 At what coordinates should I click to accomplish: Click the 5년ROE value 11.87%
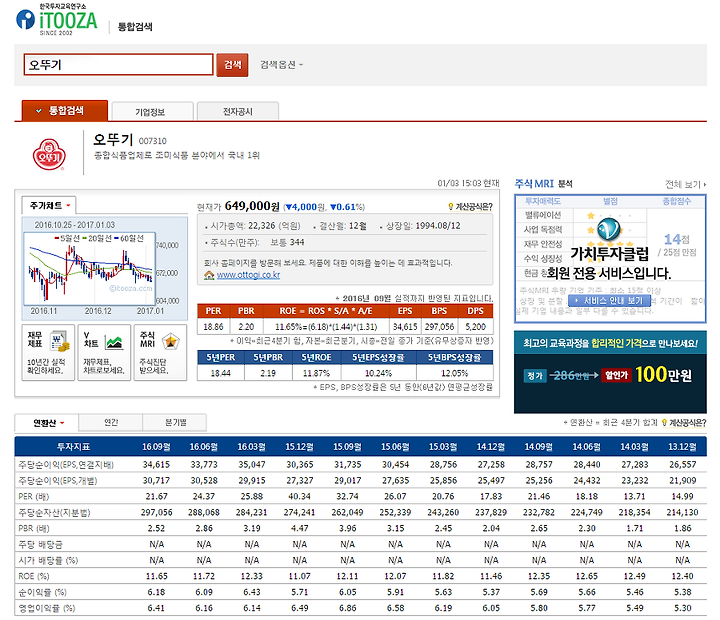click(x=316, y=373)
